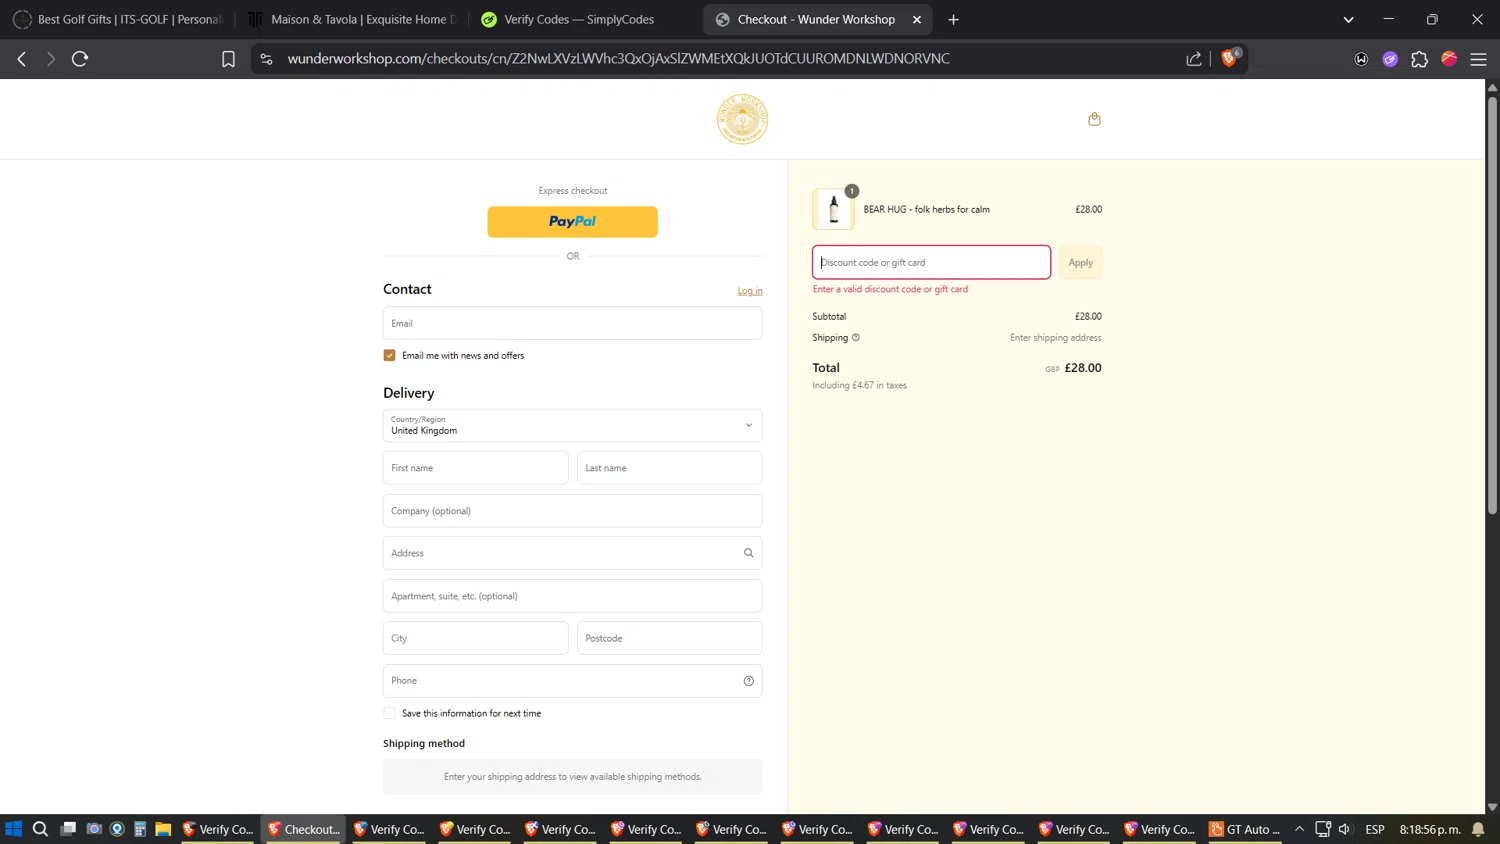This screenshot has height=844, width=1500.
Task: Bookmark this page icon
Action: click(228, 59)
